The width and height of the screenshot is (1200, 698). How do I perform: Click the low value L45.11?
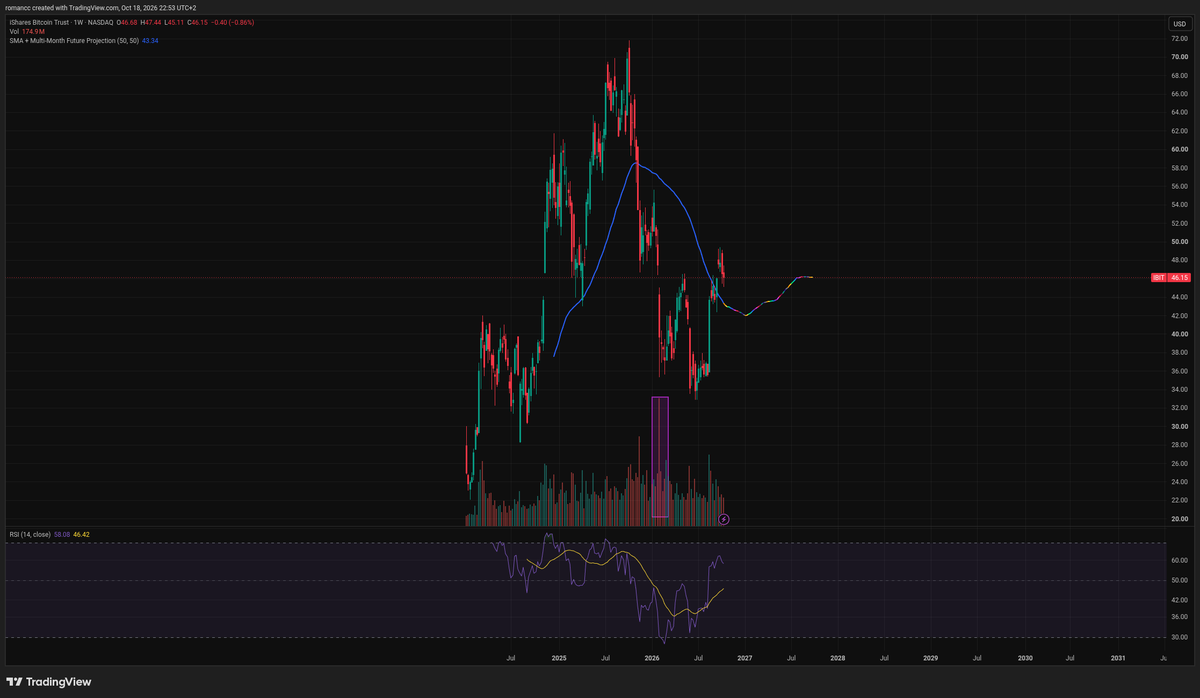174,22
